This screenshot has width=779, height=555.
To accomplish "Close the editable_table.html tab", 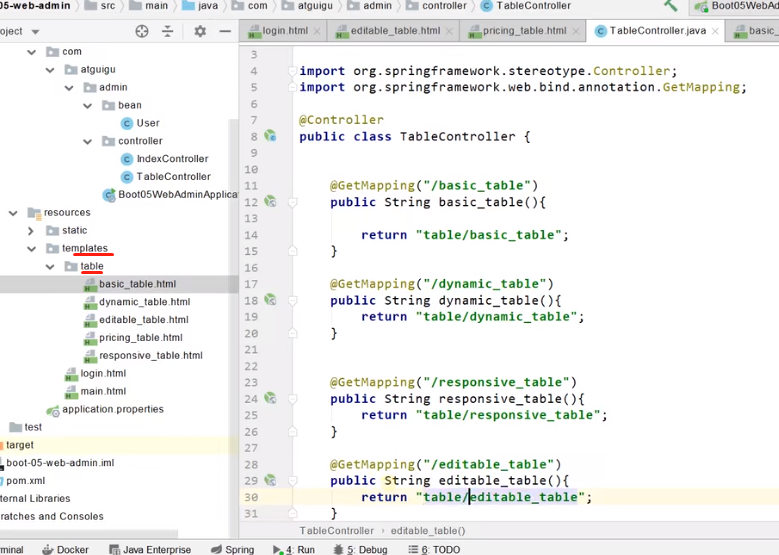I will pos(449,31).
